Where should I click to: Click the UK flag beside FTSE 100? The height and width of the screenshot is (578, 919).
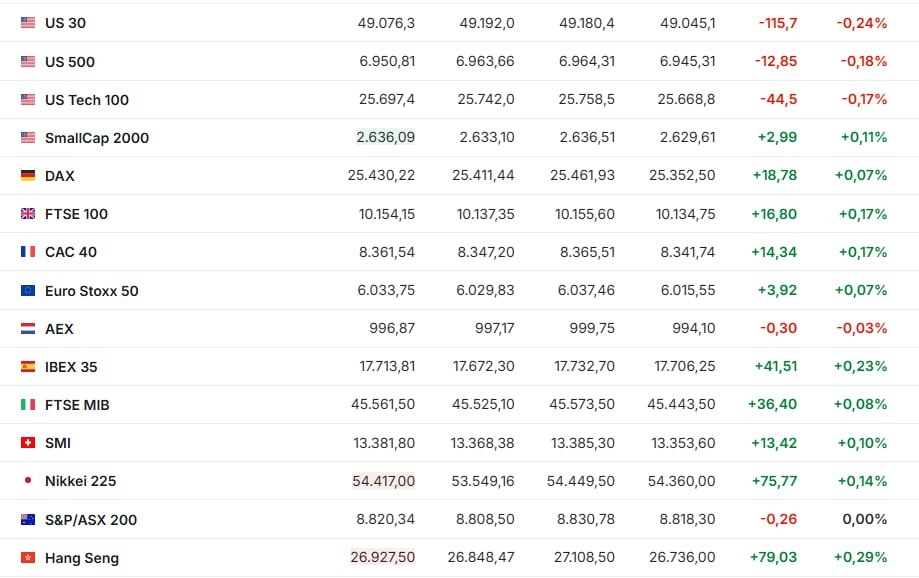click(28, 214)
